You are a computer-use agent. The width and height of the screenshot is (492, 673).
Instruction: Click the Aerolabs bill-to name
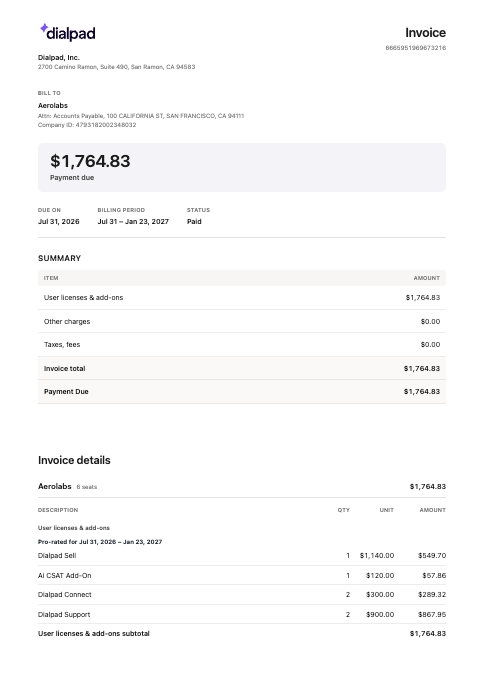tap(53, 106)
